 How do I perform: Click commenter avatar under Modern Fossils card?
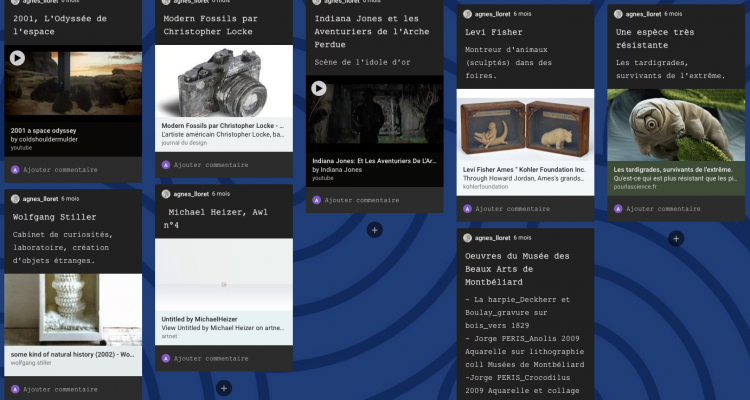click(166, 165)
